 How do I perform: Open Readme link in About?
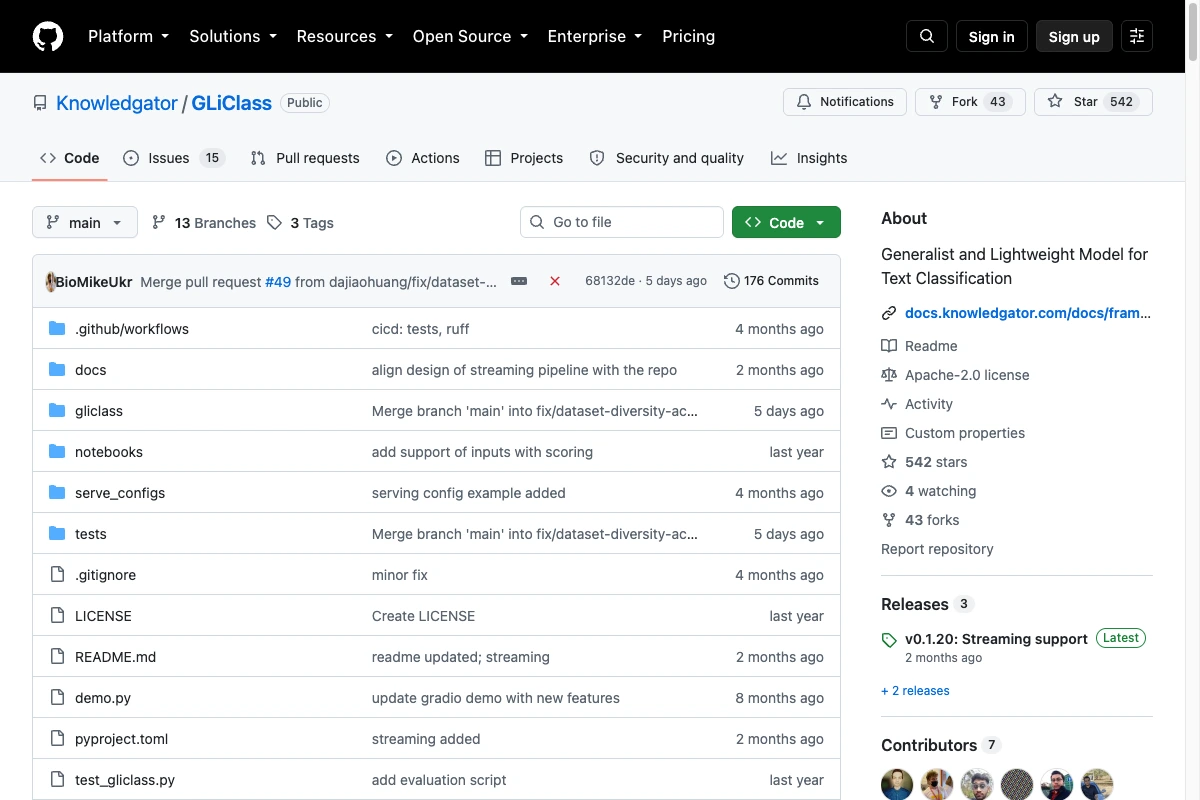(920, 346)
